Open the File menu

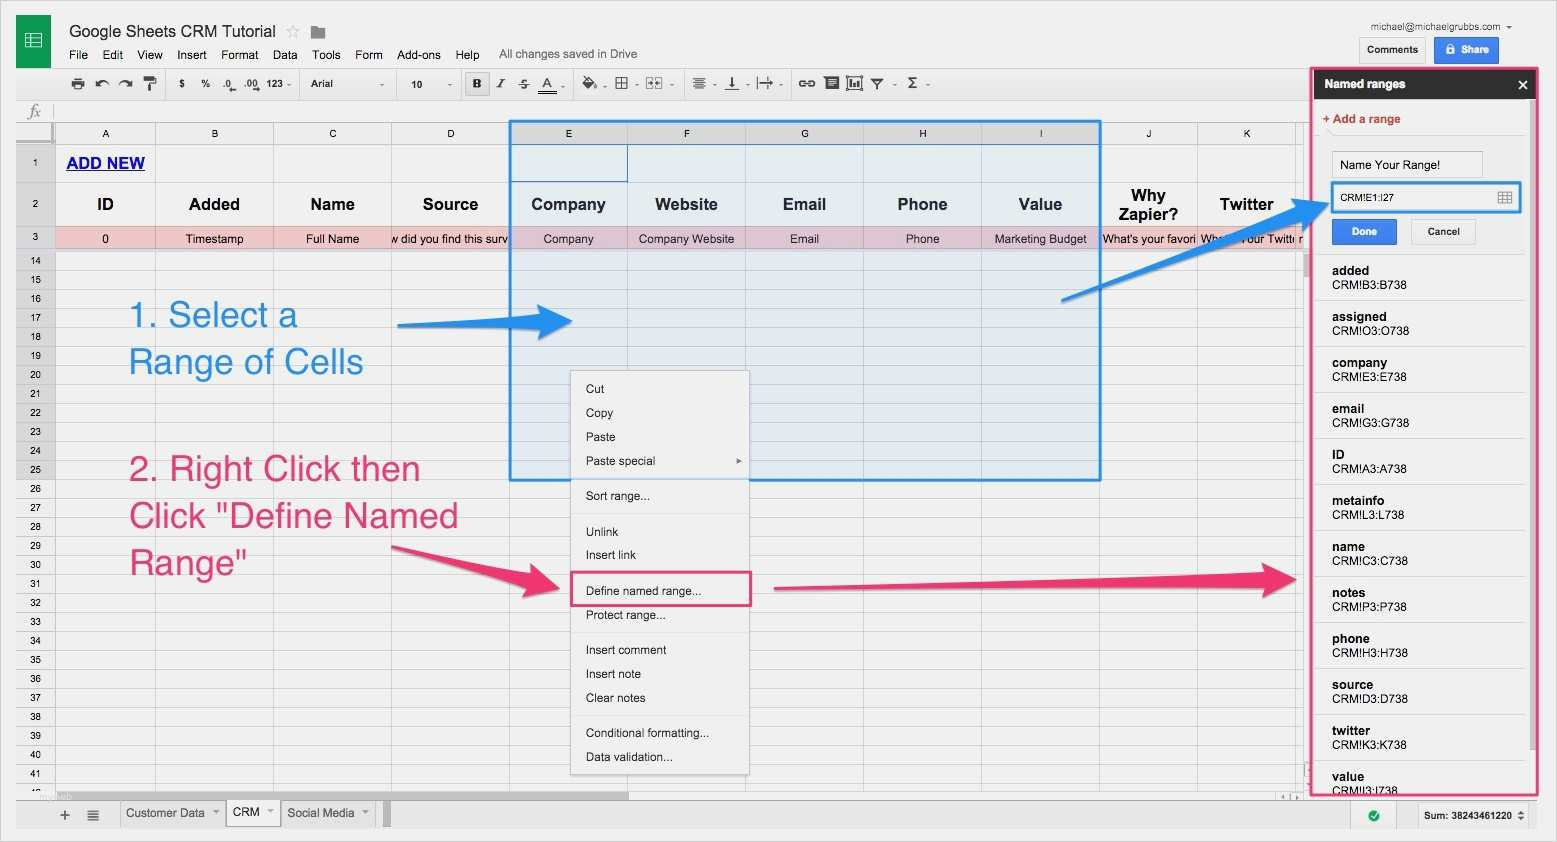coord(78,55)
